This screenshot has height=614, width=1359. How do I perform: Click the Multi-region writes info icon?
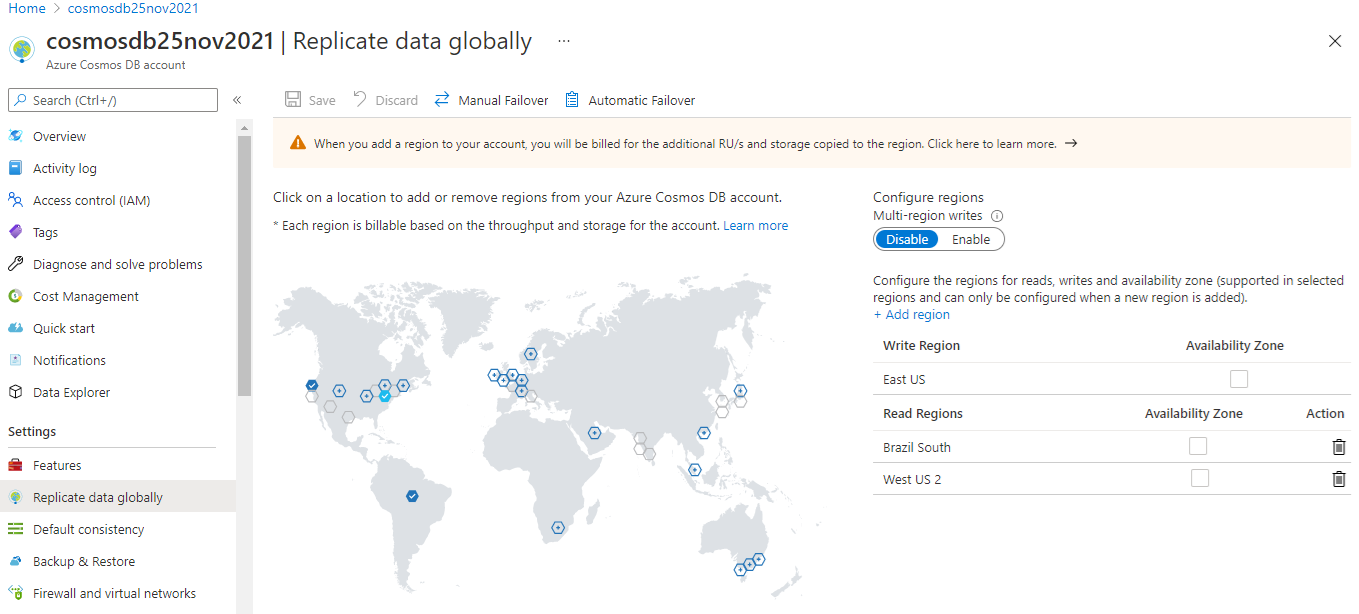(x=997, y=216)
